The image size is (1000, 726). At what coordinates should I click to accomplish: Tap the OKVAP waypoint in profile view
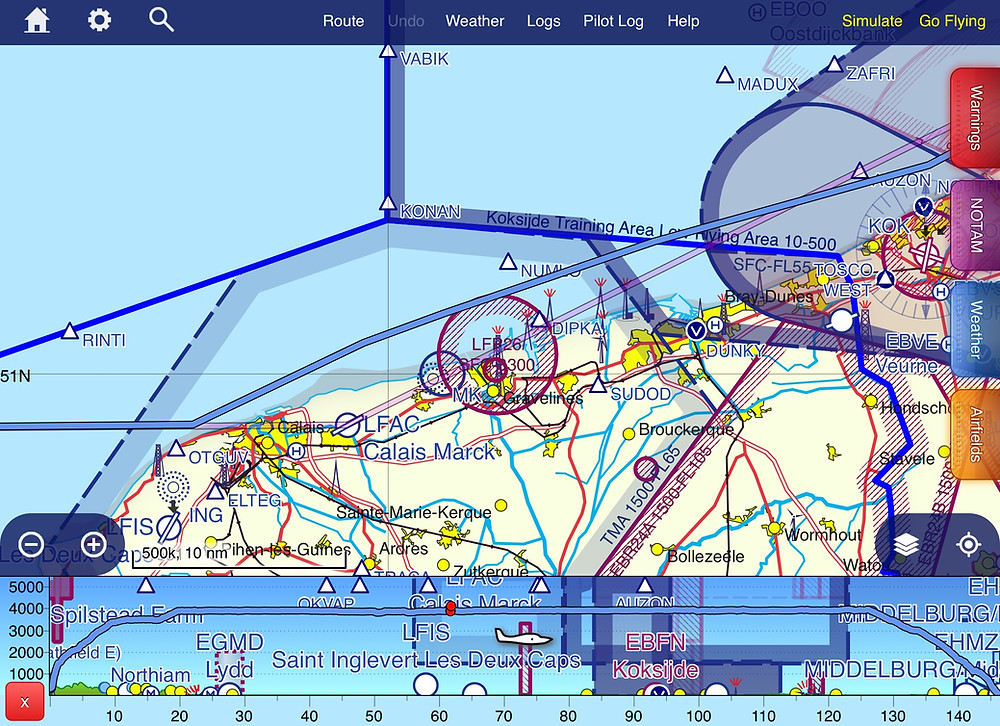[x=327, y=585]
